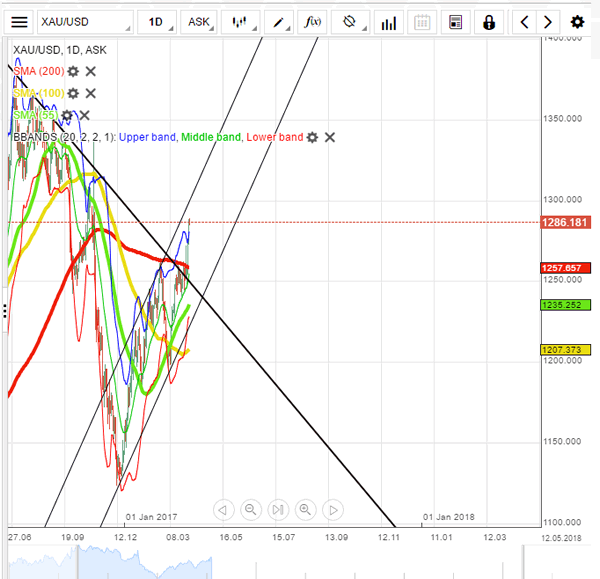Image resolution: width=600 pixels, height=579 pixels.
Task: Zoom out with the minus magnifier
Action: click(251, 510)
